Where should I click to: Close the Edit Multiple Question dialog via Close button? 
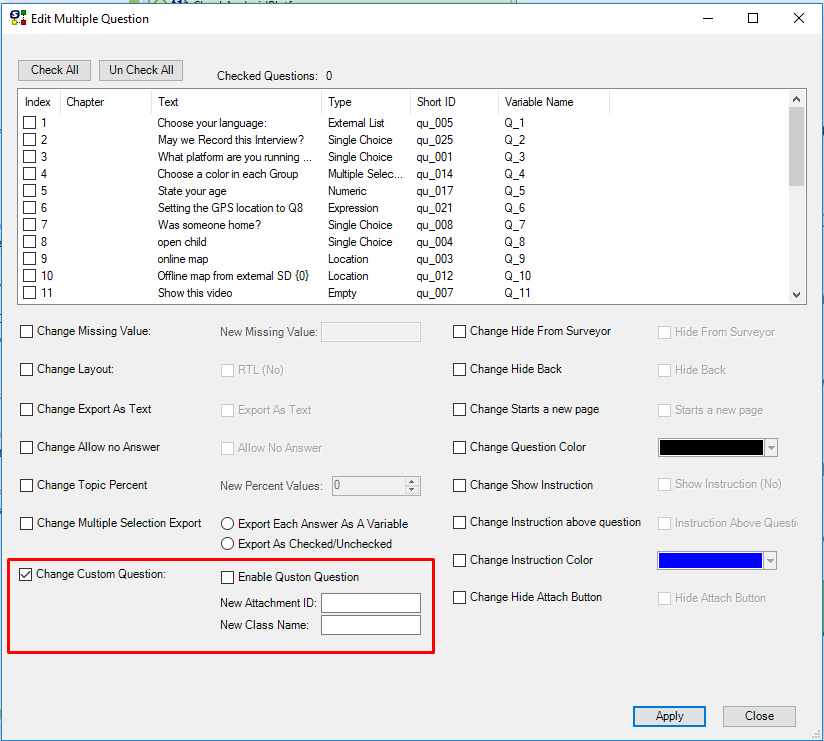pos(759,716)
